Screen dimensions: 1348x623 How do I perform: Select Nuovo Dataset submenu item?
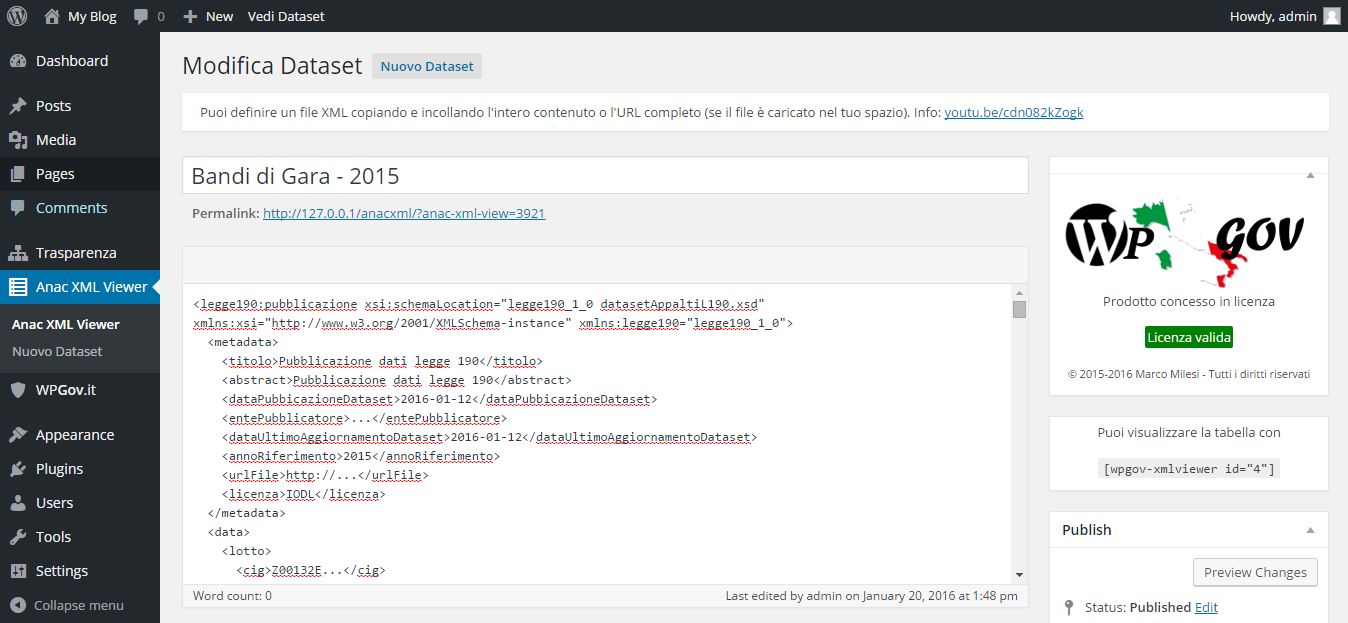(x=57, y=351)
